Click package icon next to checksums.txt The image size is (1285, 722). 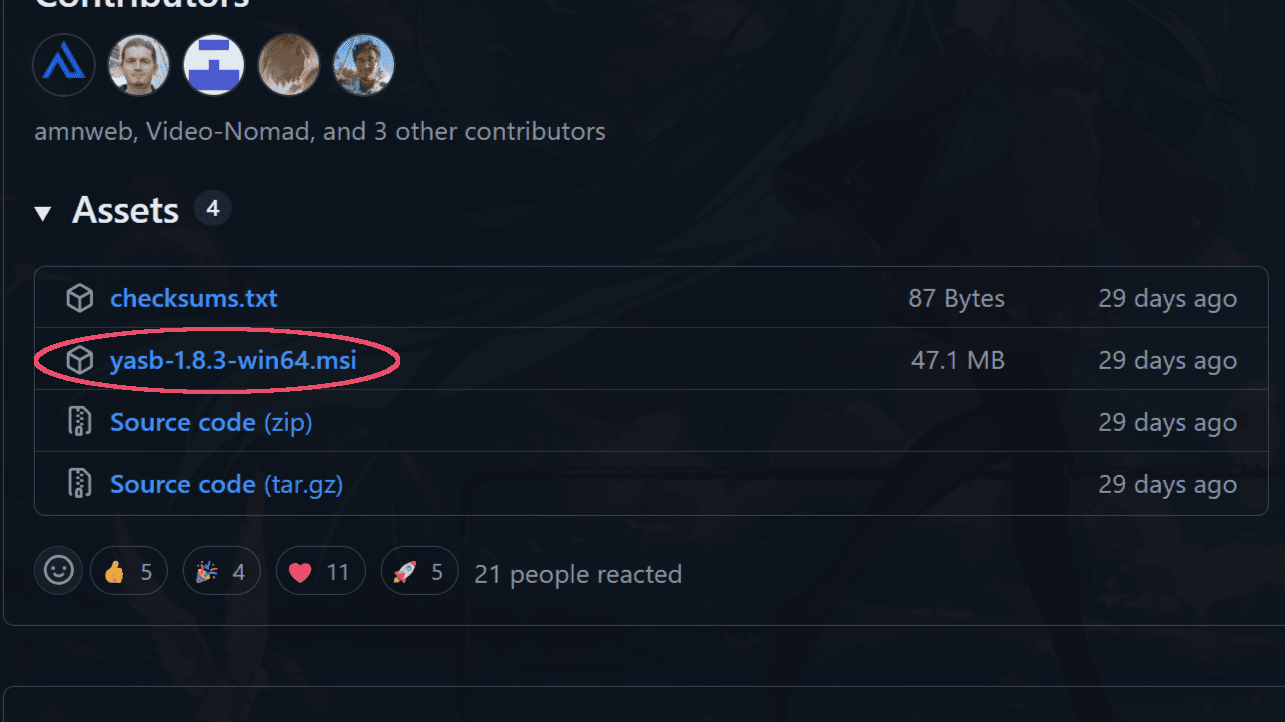pyautogui.click(x=79, y=298)
